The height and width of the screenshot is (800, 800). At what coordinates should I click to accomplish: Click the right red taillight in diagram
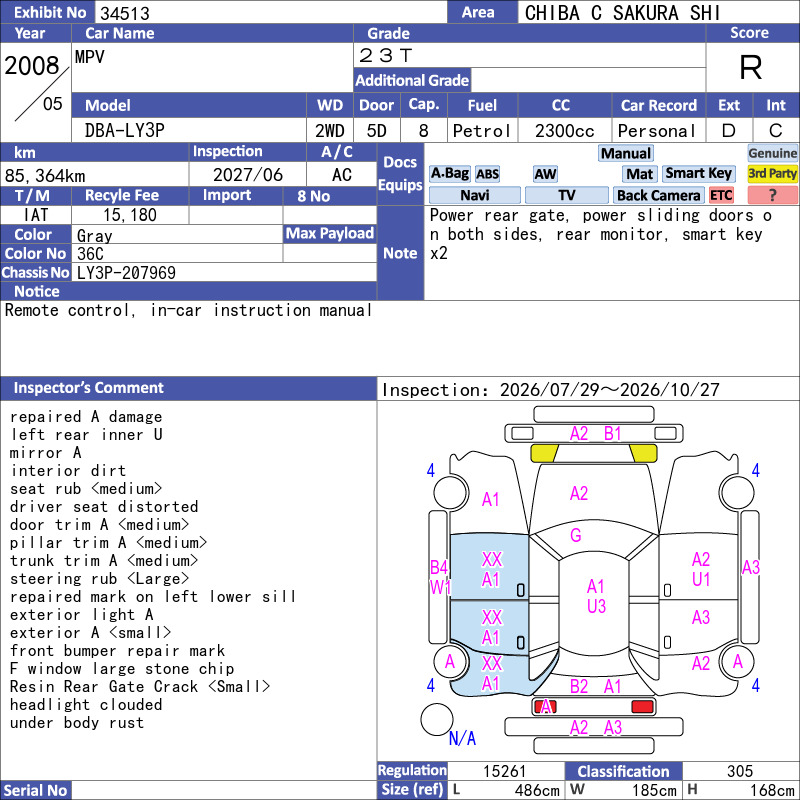click(642, 707)
